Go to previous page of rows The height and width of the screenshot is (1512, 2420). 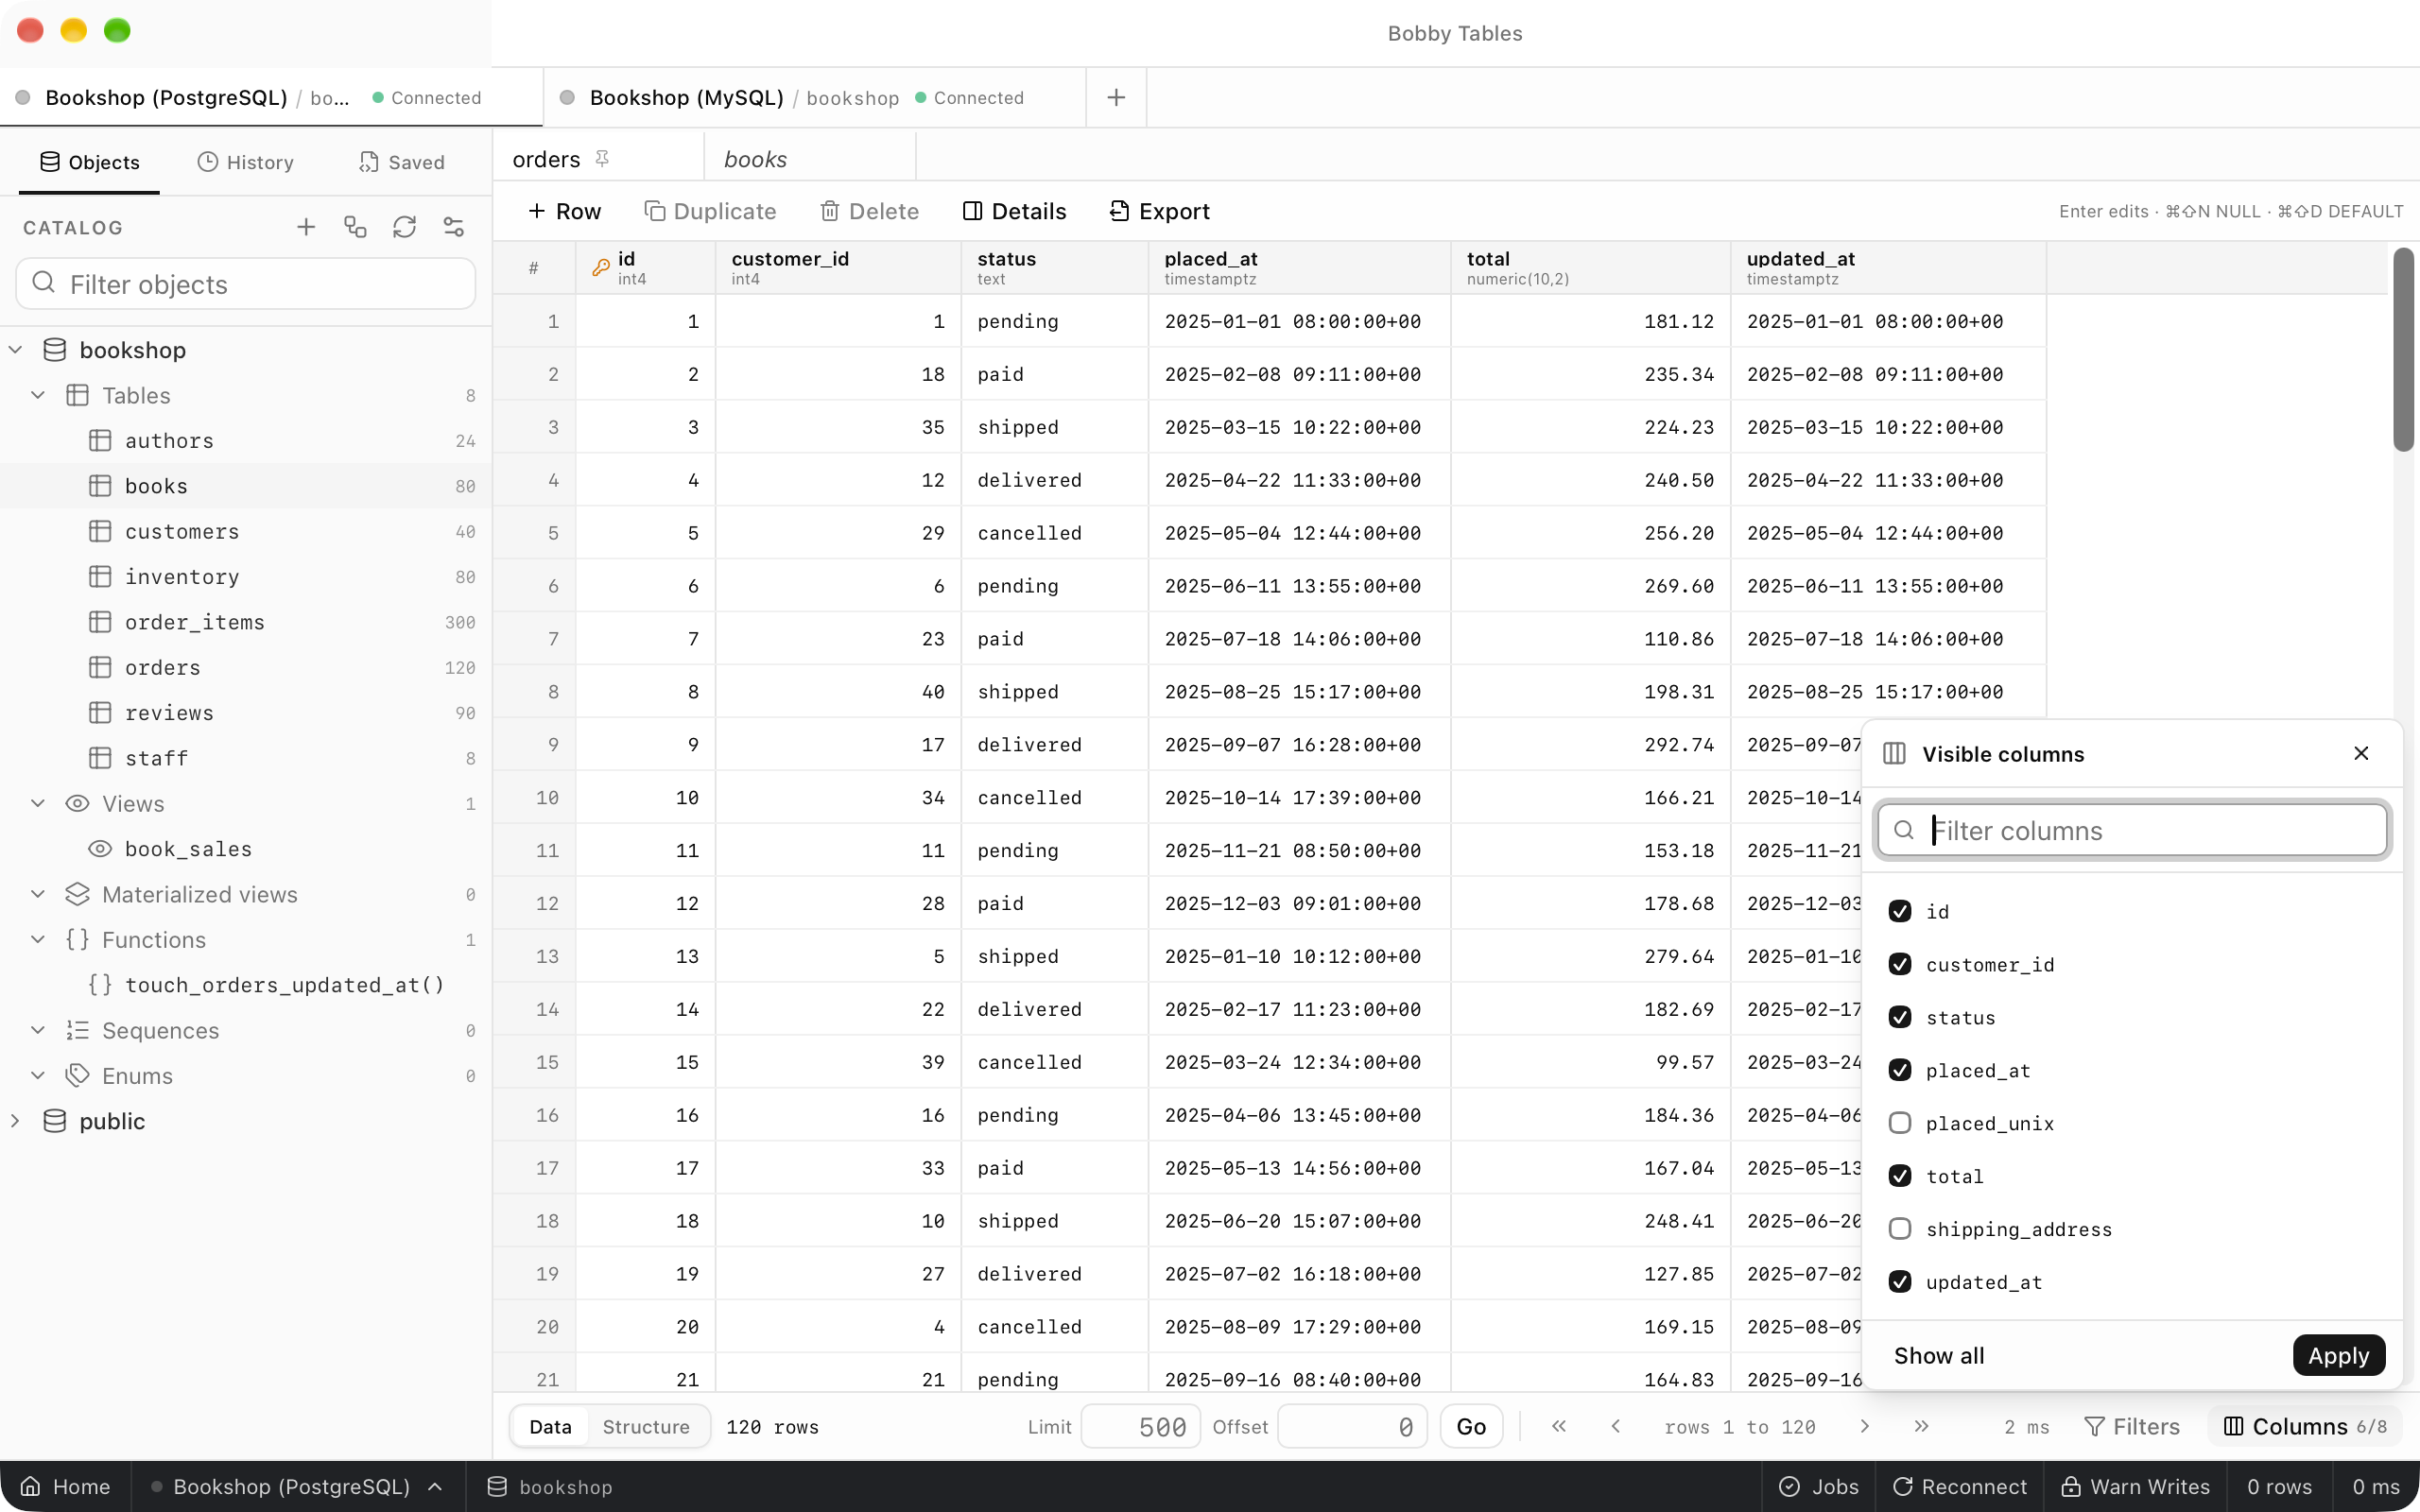1616,1426
